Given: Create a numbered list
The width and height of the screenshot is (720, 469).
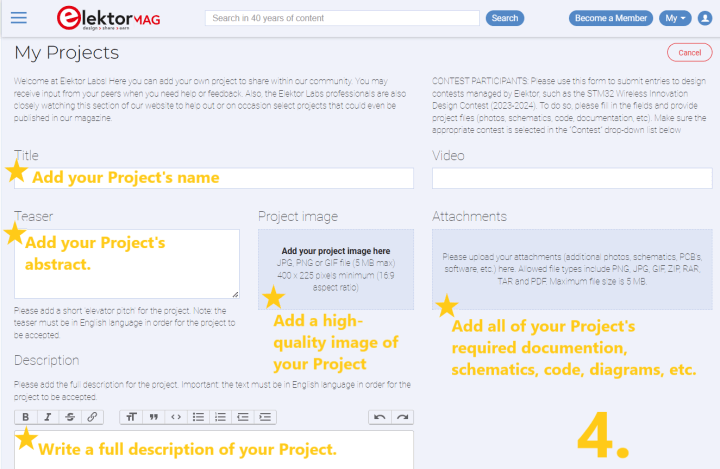Looking at the screenshot, I should tap(220, 417).
